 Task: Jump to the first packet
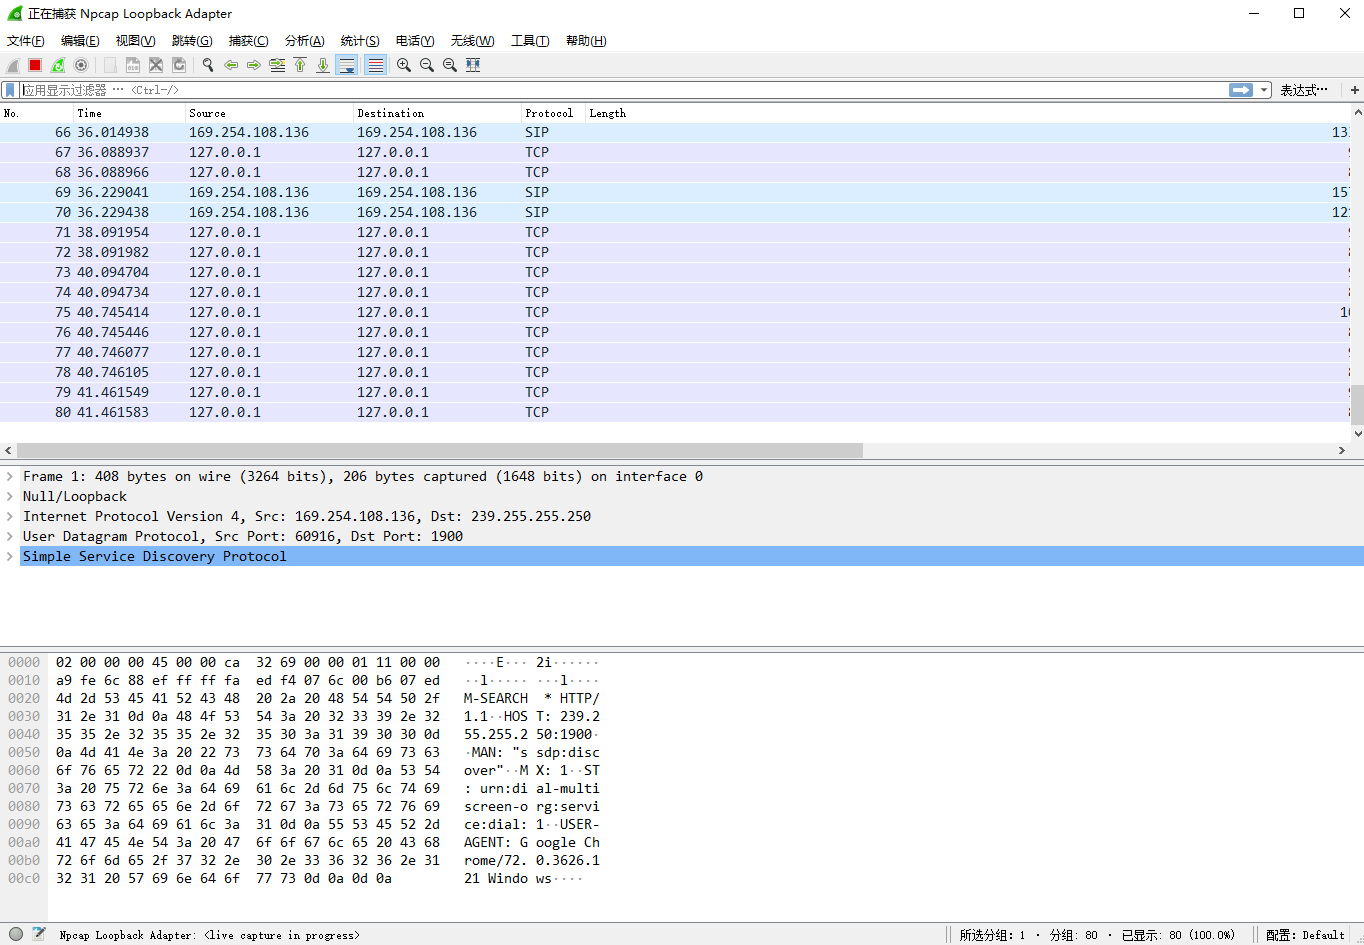[x=299, y=64]
